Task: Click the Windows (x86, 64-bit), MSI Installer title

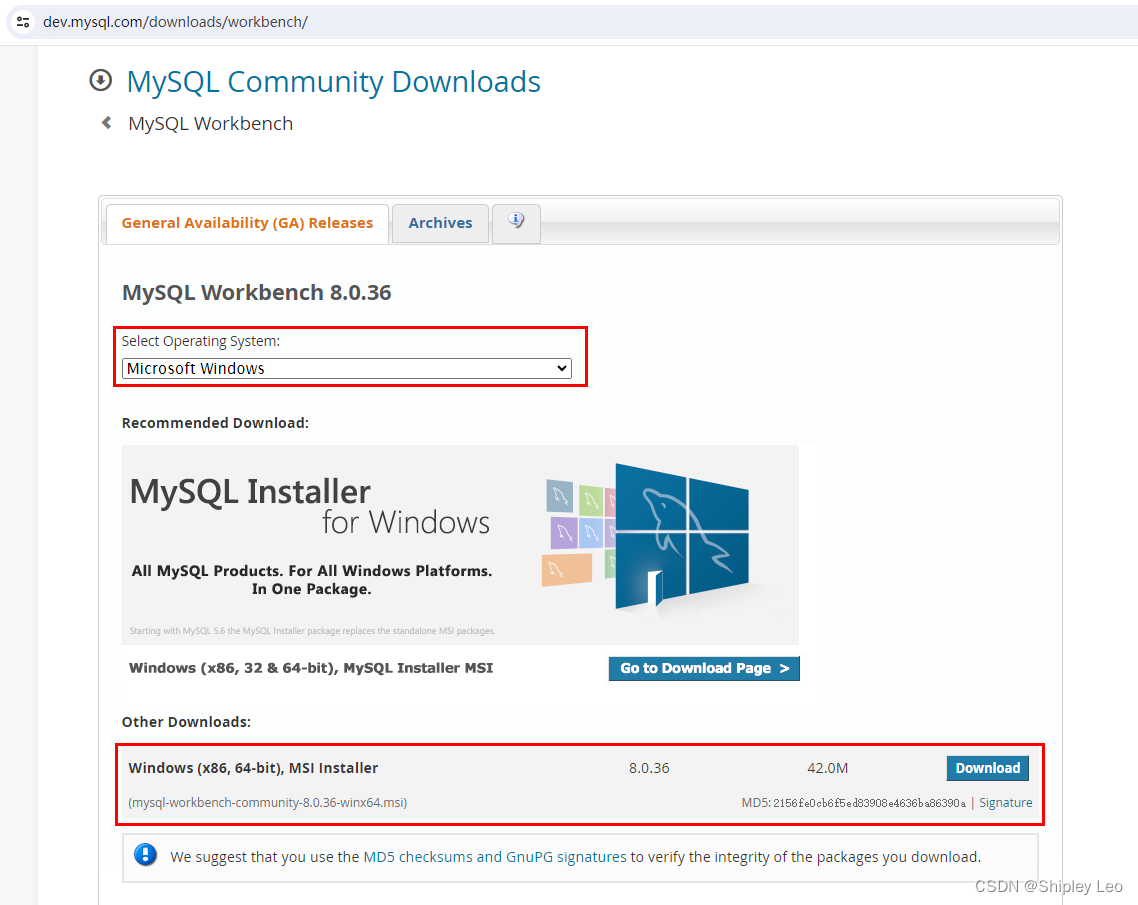Action: pyautogui.click(x=253, y=768)
